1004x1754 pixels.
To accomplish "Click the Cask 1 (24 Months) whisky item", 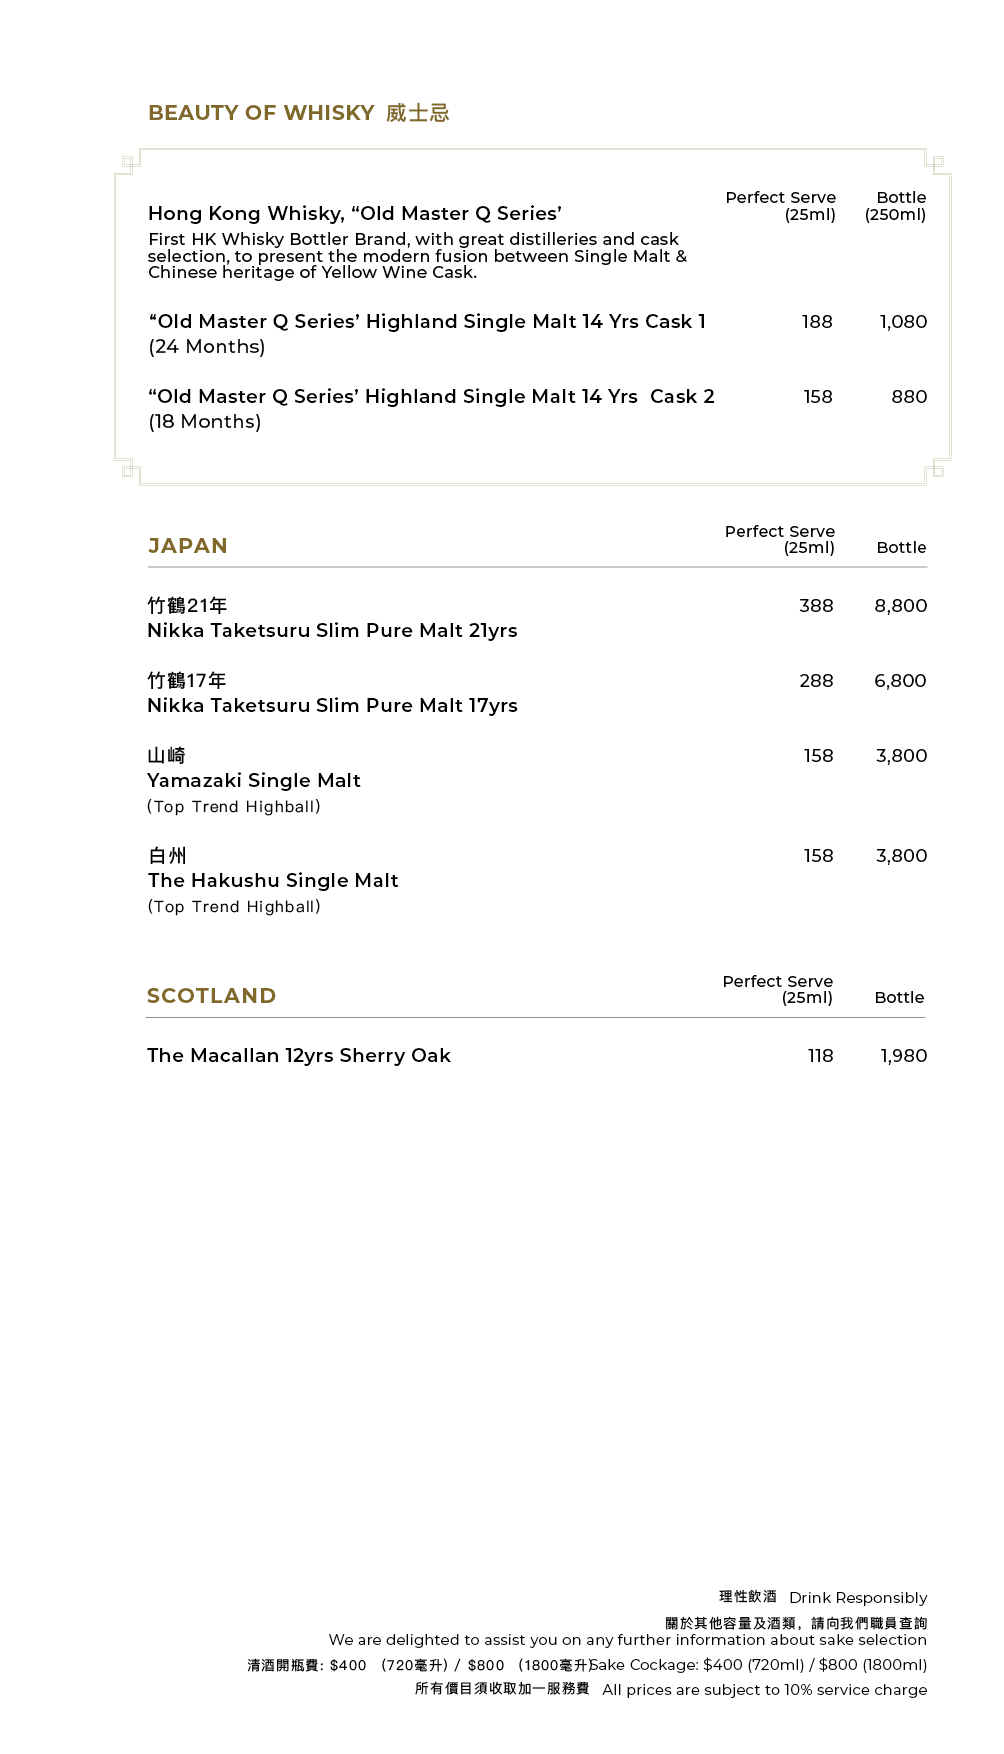I will [427, 322].
